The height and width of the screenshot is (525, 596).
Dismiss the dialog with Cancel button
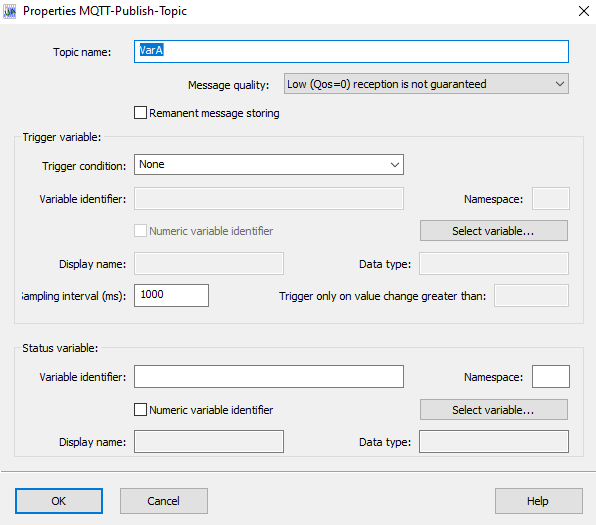[x=164, y=501]
